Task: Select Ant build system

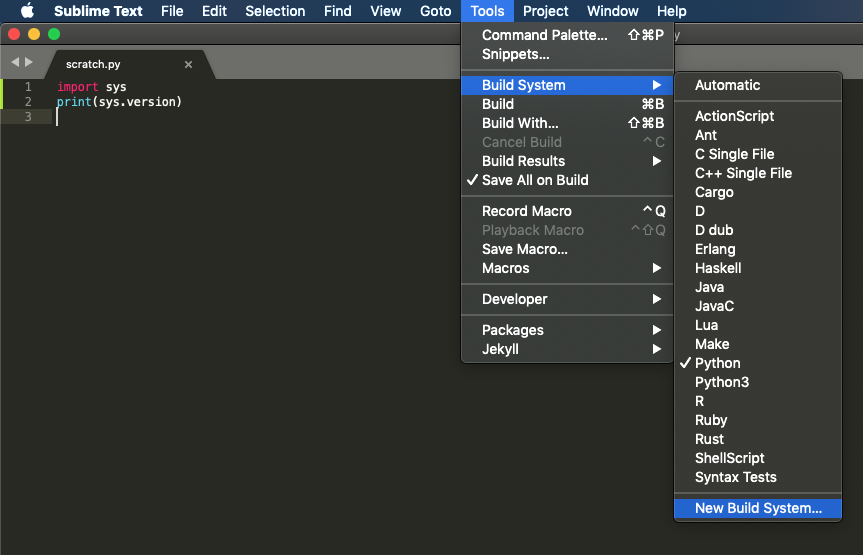Action: coord(758,135)
